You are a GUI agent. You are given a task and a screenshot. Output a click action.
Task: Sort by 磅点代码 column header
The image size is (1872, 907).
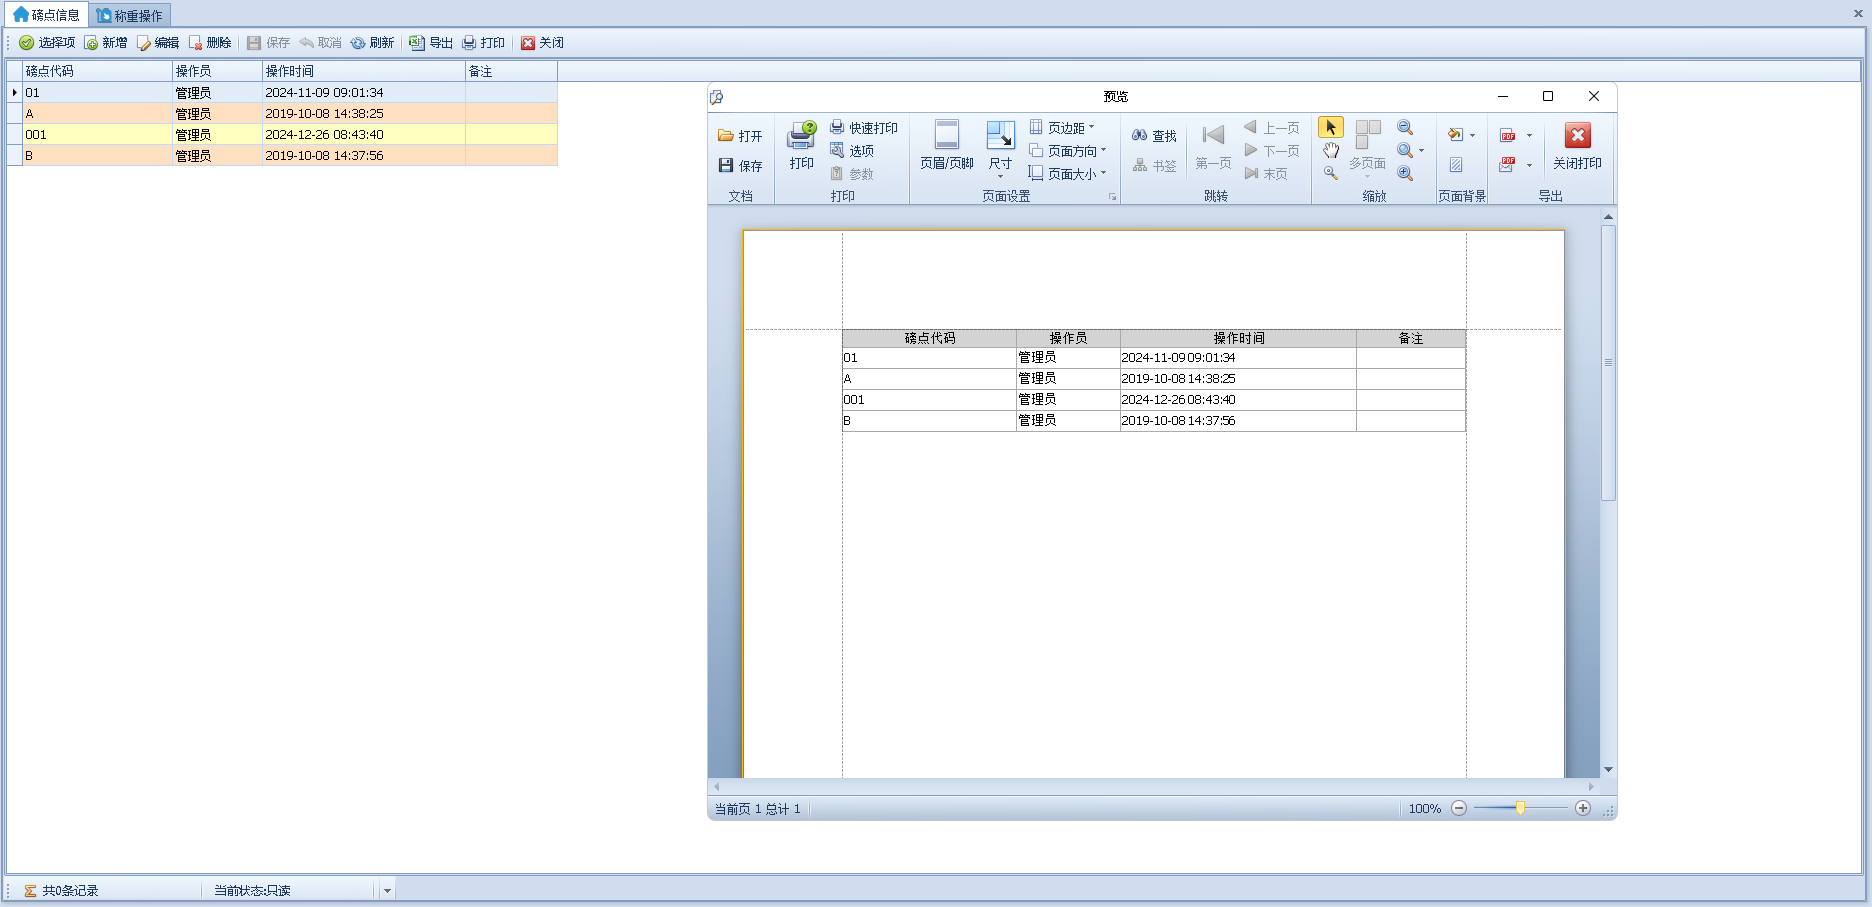point(97,71)
